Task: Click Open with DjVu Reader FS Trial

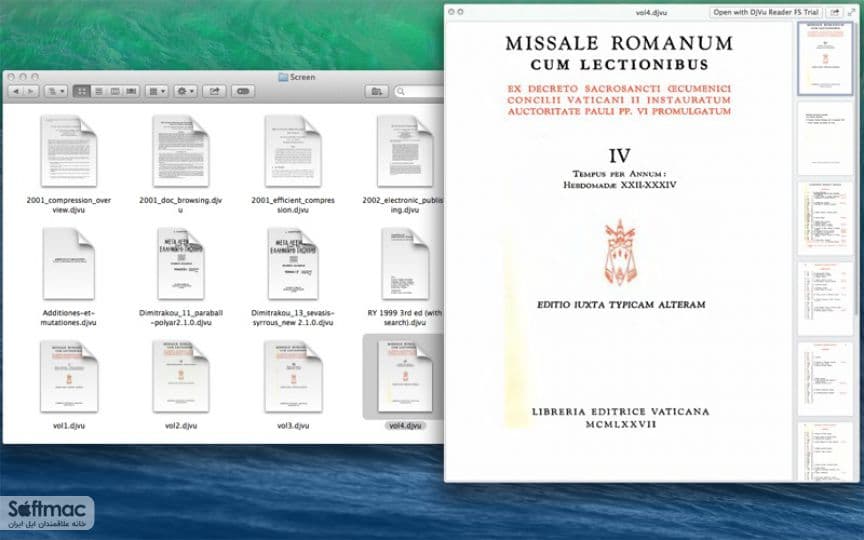Action: click(766, 12)
